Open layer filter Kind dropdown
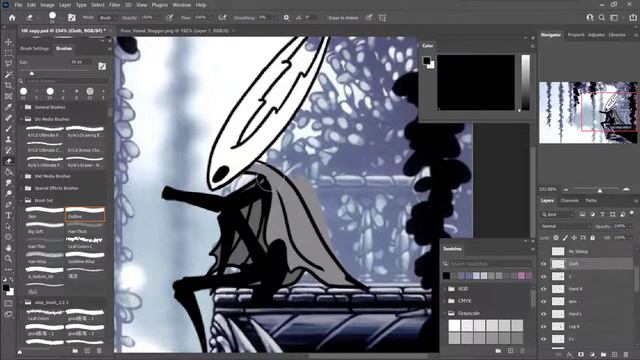640x360 pixels. point(558,214)
